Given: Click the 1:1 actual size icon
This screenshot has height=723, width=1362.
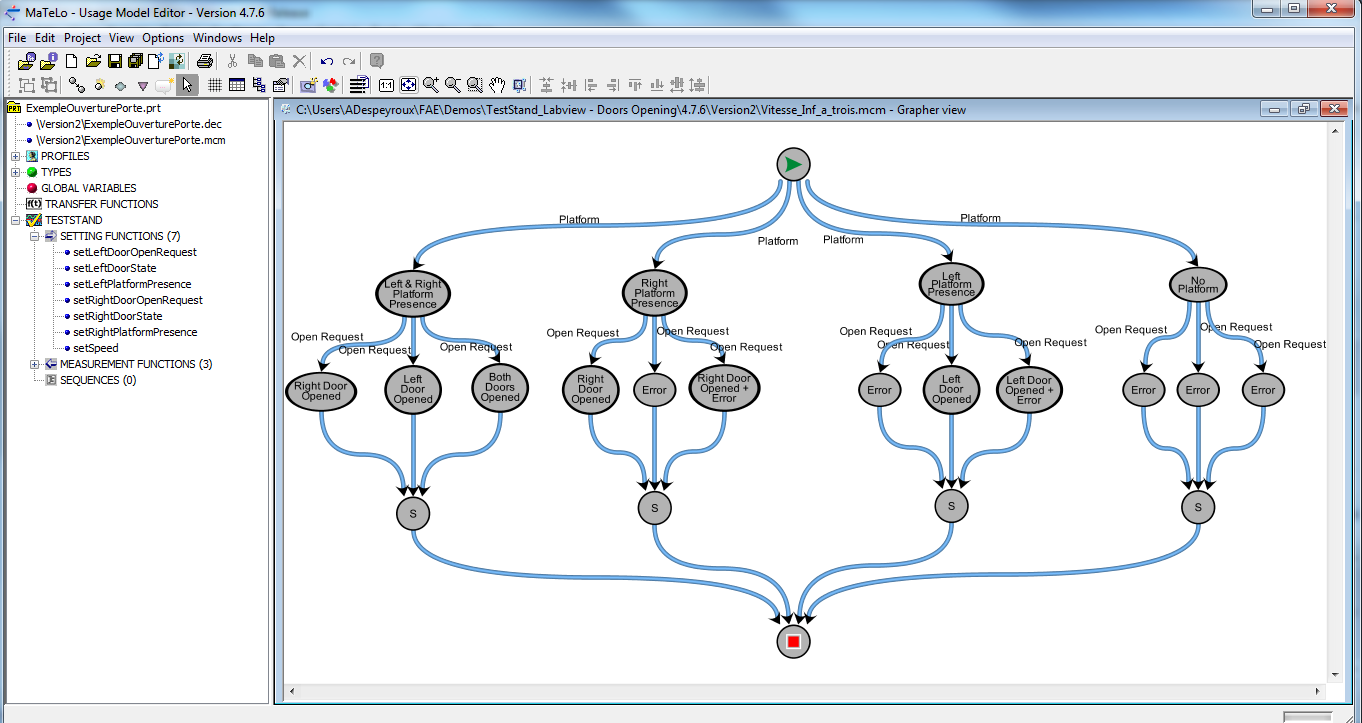Looking at the screenshot, I should 386,85.
